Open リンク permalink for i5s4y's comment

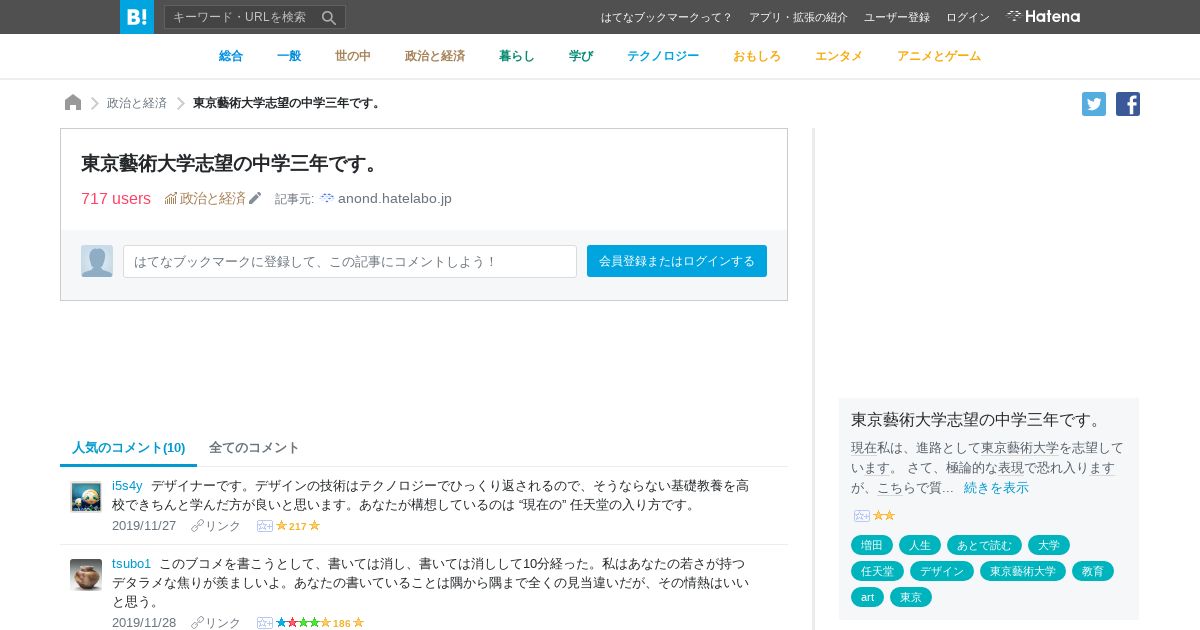(x=216, y=526)
